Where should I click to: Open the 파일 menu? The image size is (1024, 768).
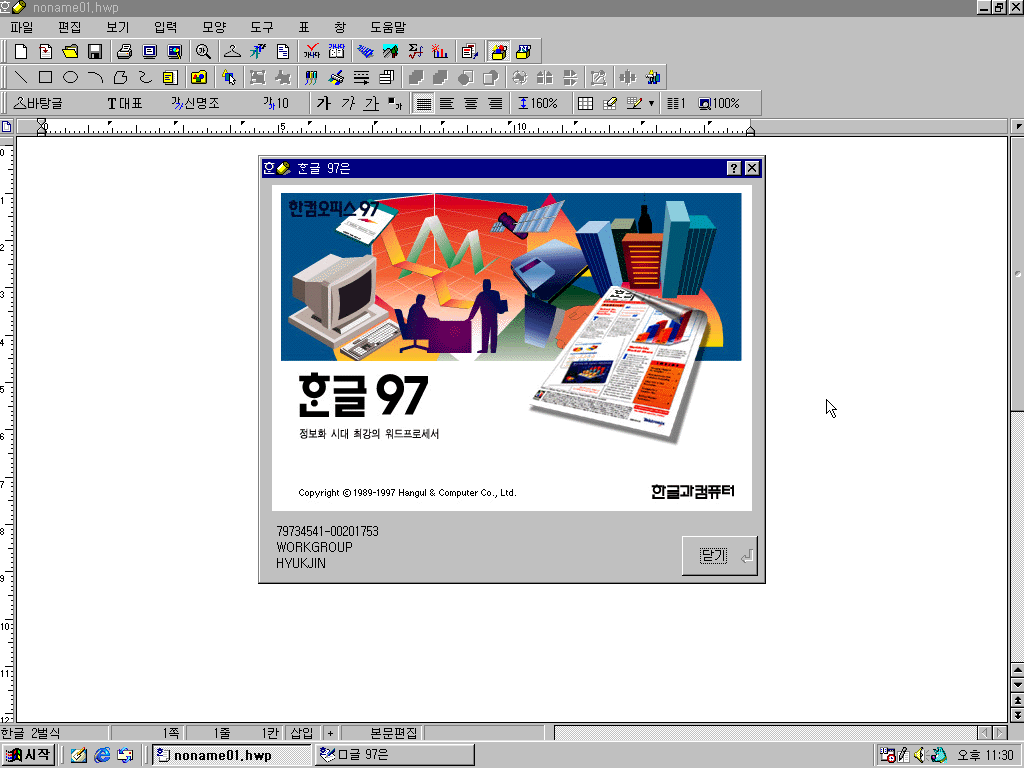(22, 27)
